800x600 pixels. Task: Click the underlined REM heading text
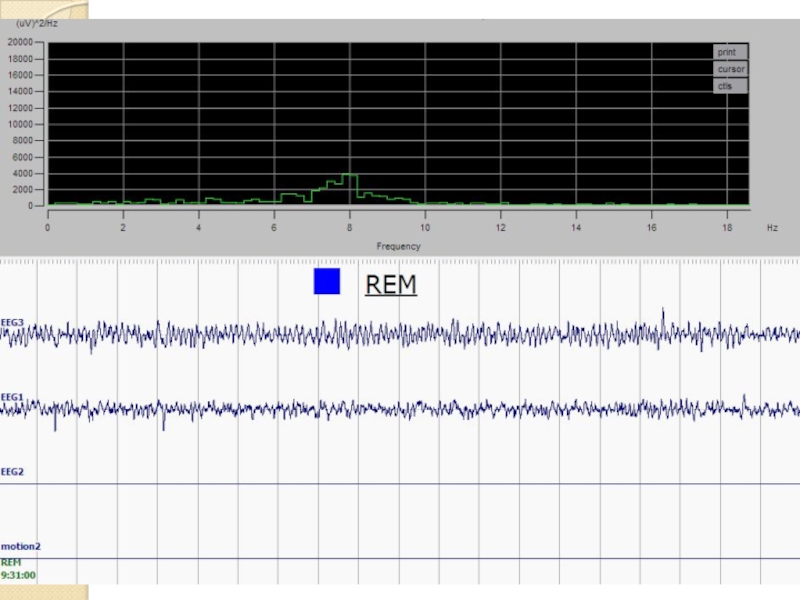pos(391,284)
